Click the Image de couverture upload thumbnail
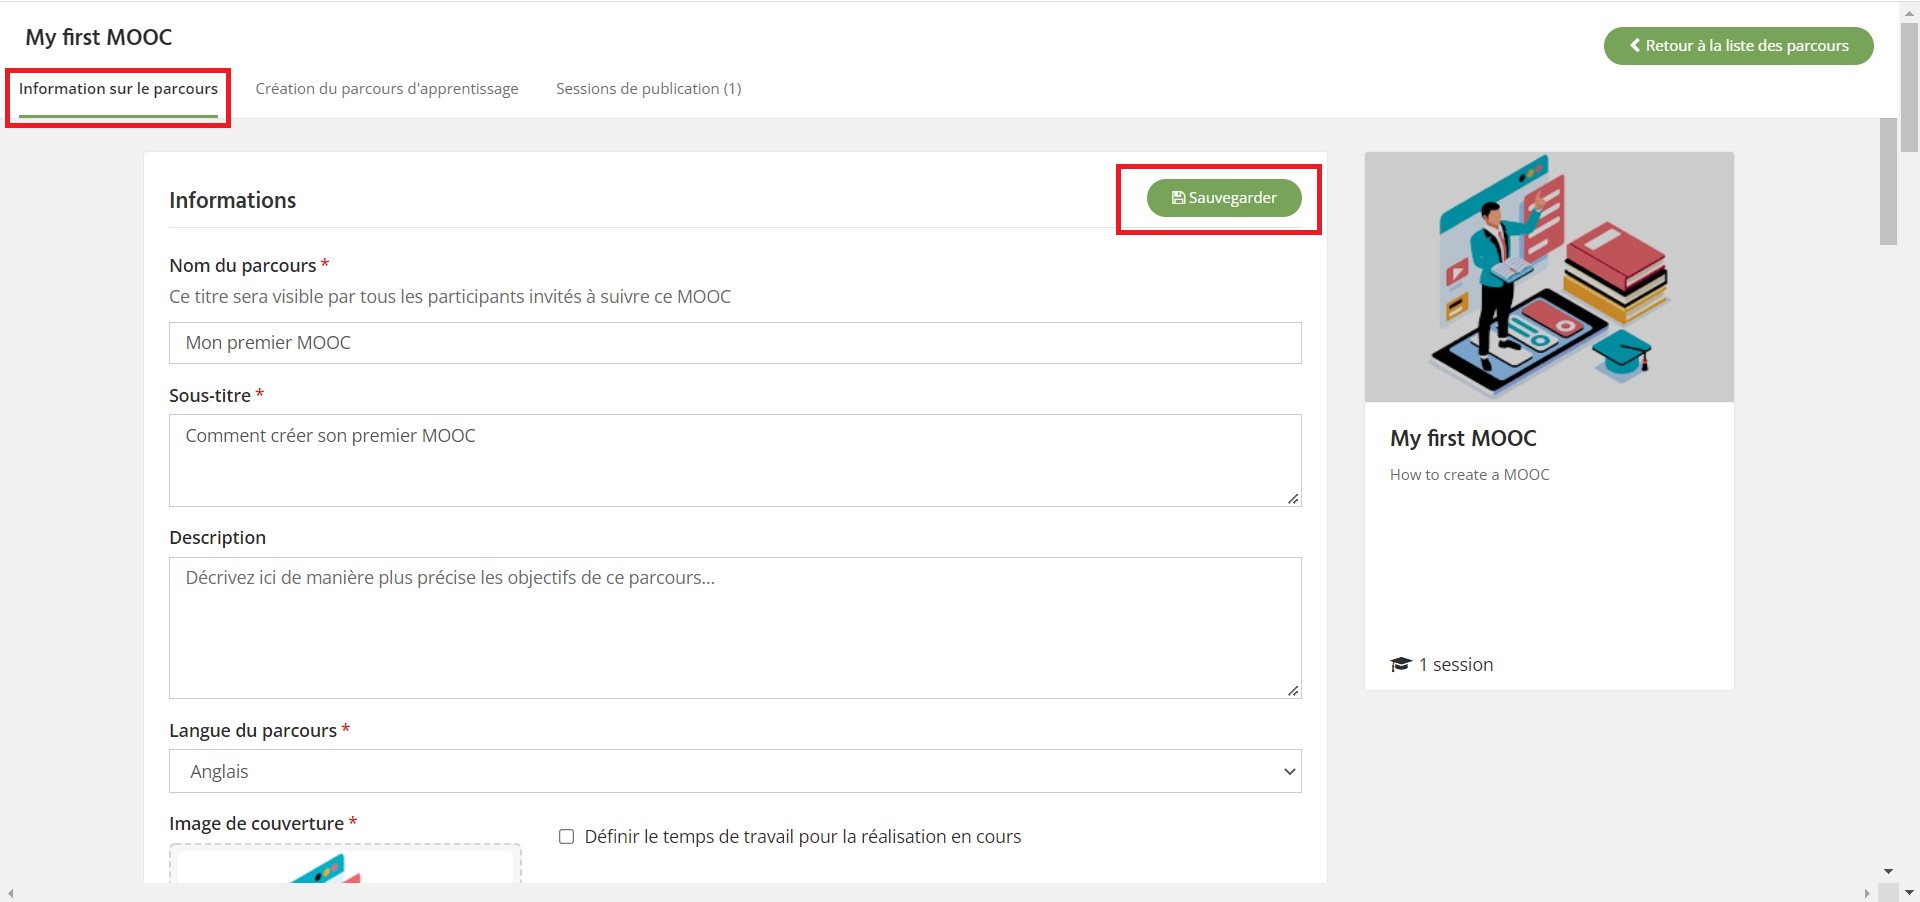Screen dimensions: 1920x902 pyautogui.click(x=345, y=864)
